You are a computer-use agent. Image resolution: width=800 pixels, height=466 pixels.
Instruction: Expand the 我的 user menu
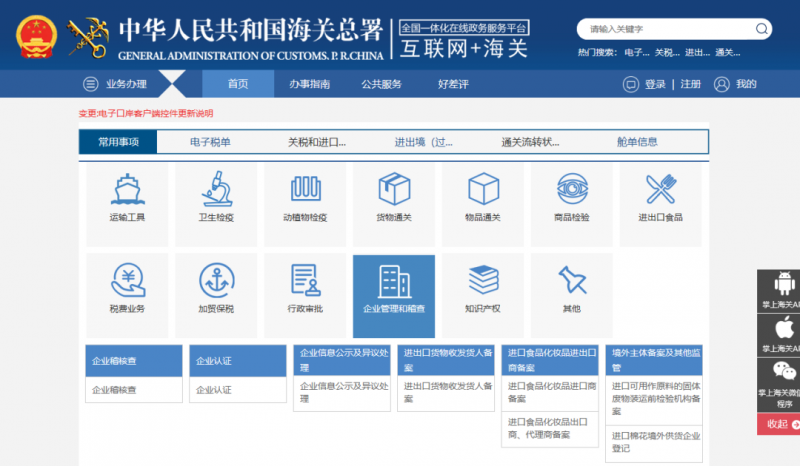[x=735, y=84]
